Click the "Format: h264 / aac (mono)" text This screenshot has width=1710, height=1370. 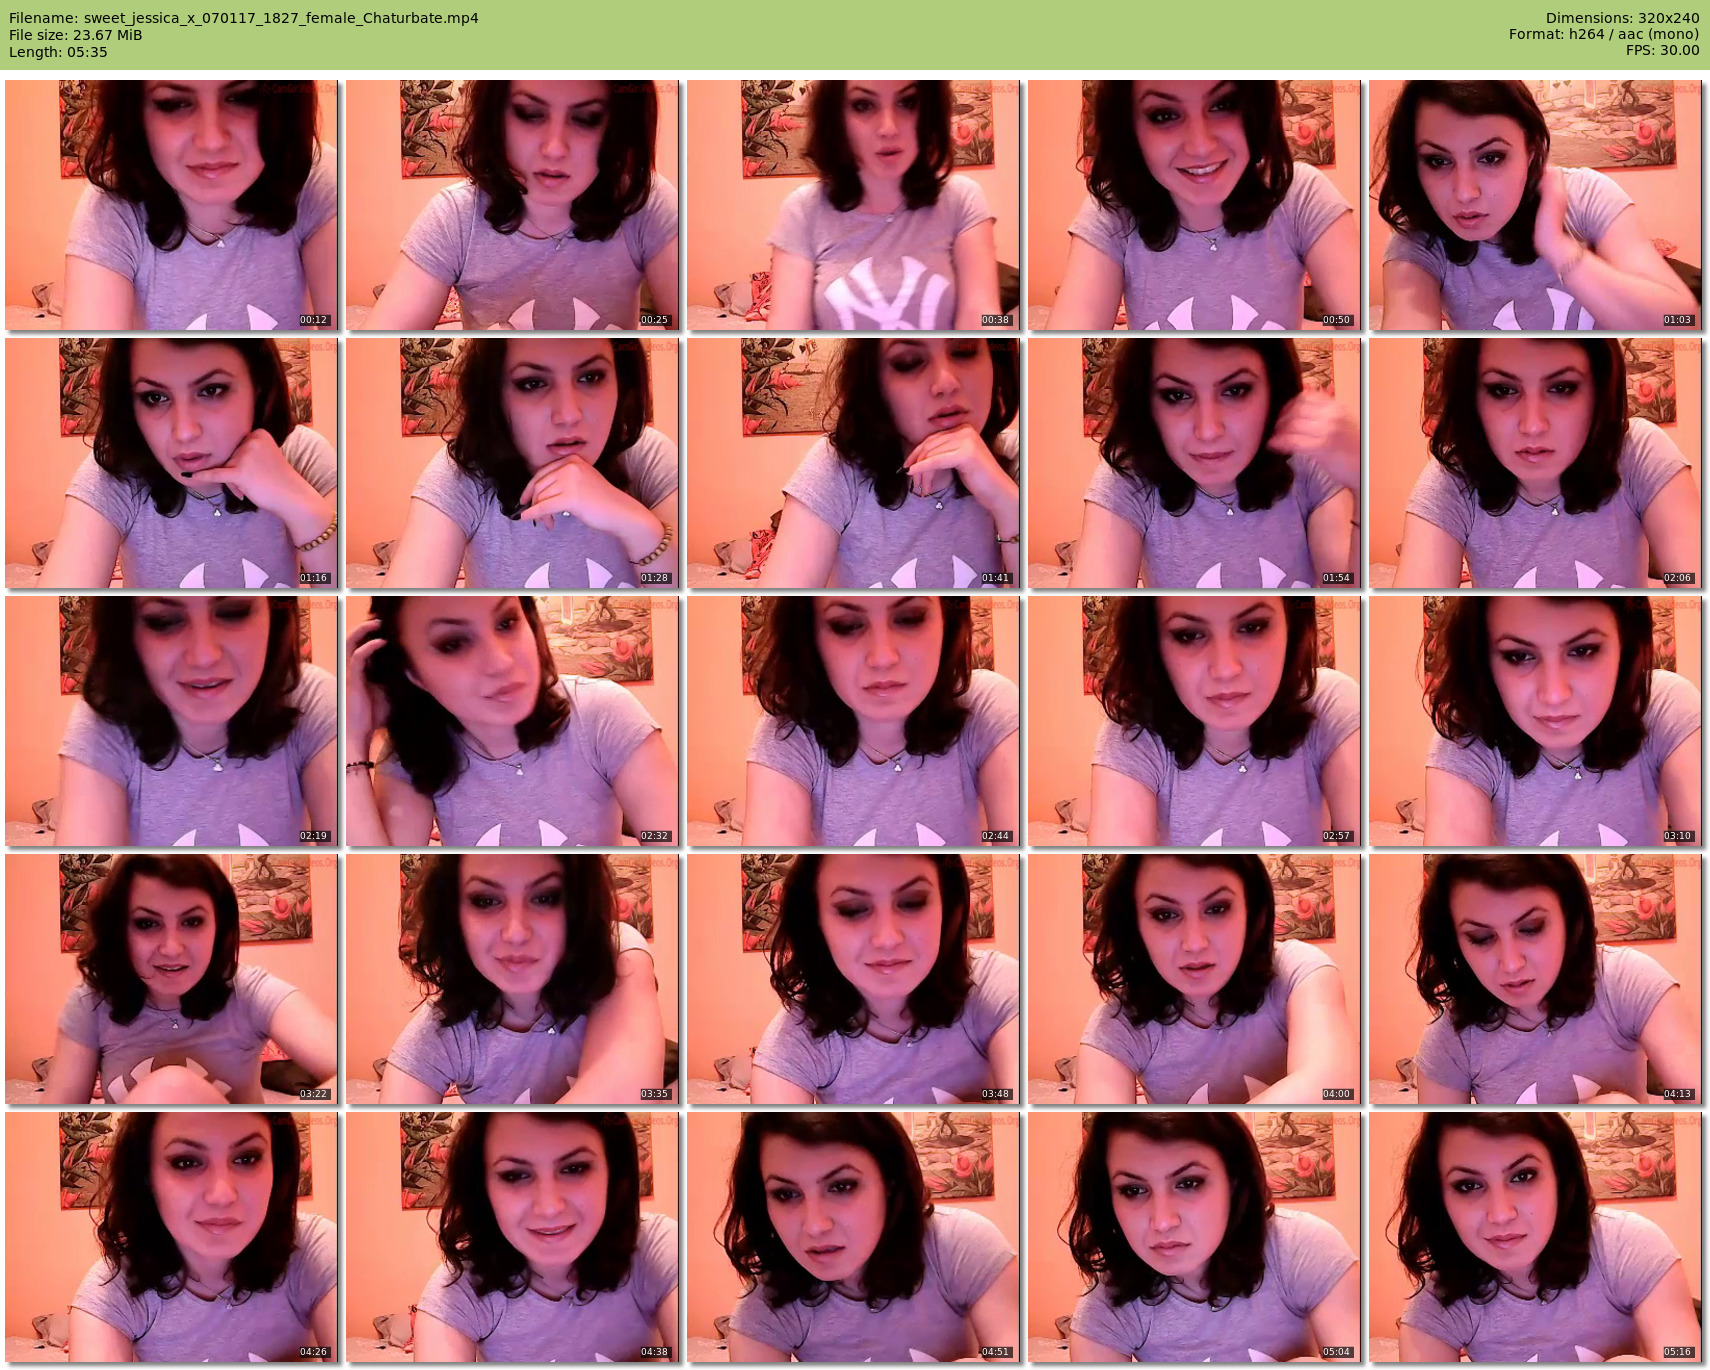(1604, 34)
